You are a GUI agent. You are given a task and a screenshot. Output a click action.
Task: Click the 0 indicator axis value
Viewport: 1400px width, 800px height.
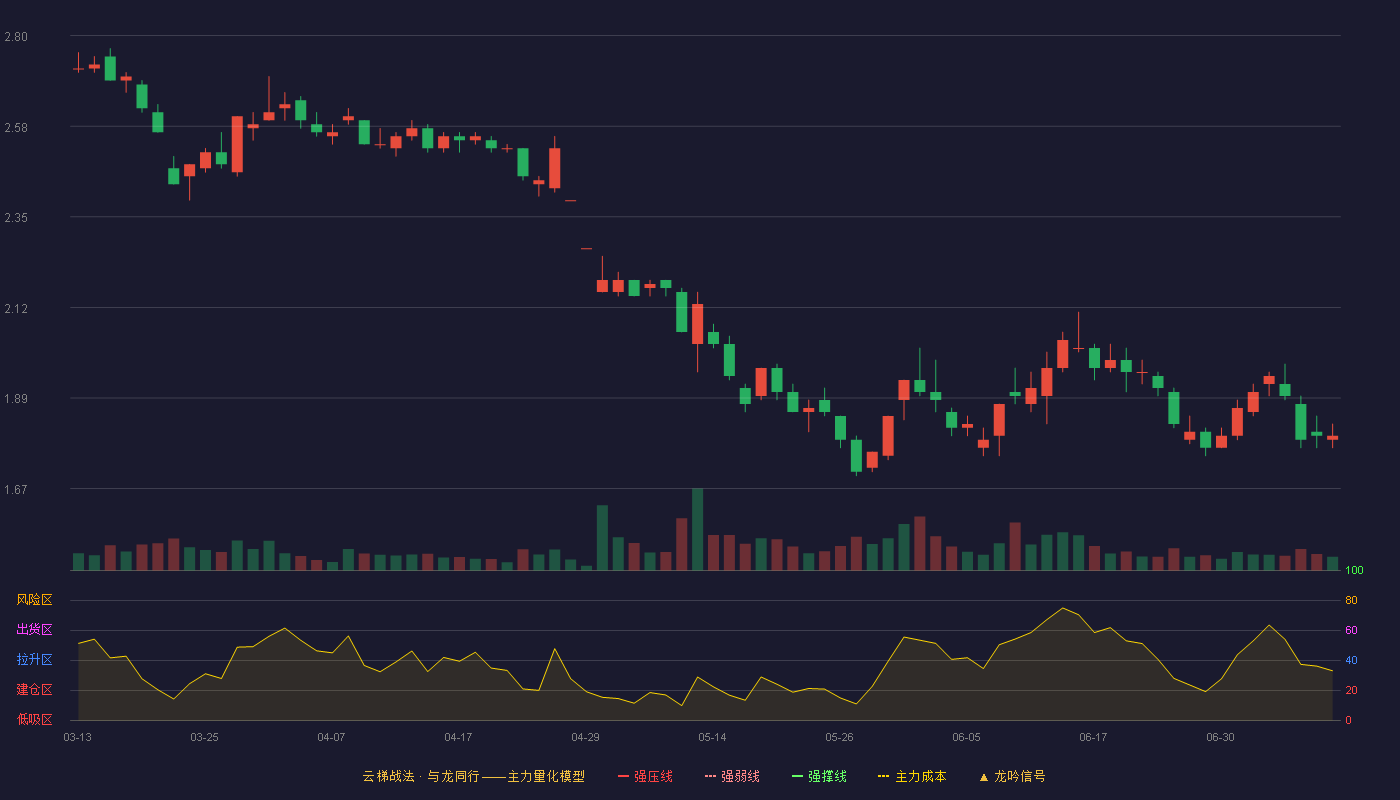click(x=1348, y=720)
